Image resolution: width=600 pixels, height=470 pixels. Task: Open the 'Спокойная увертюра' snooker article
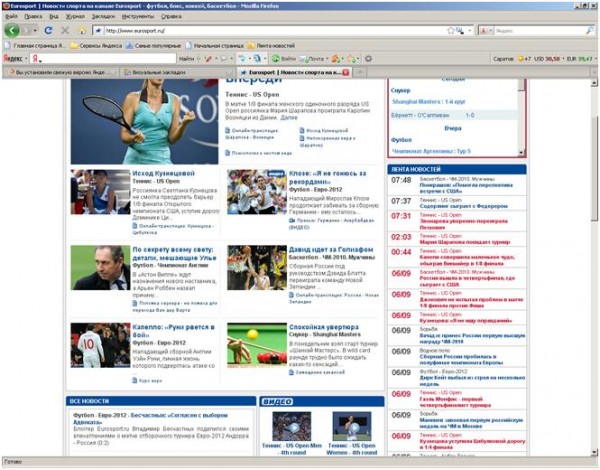[324, 327]
